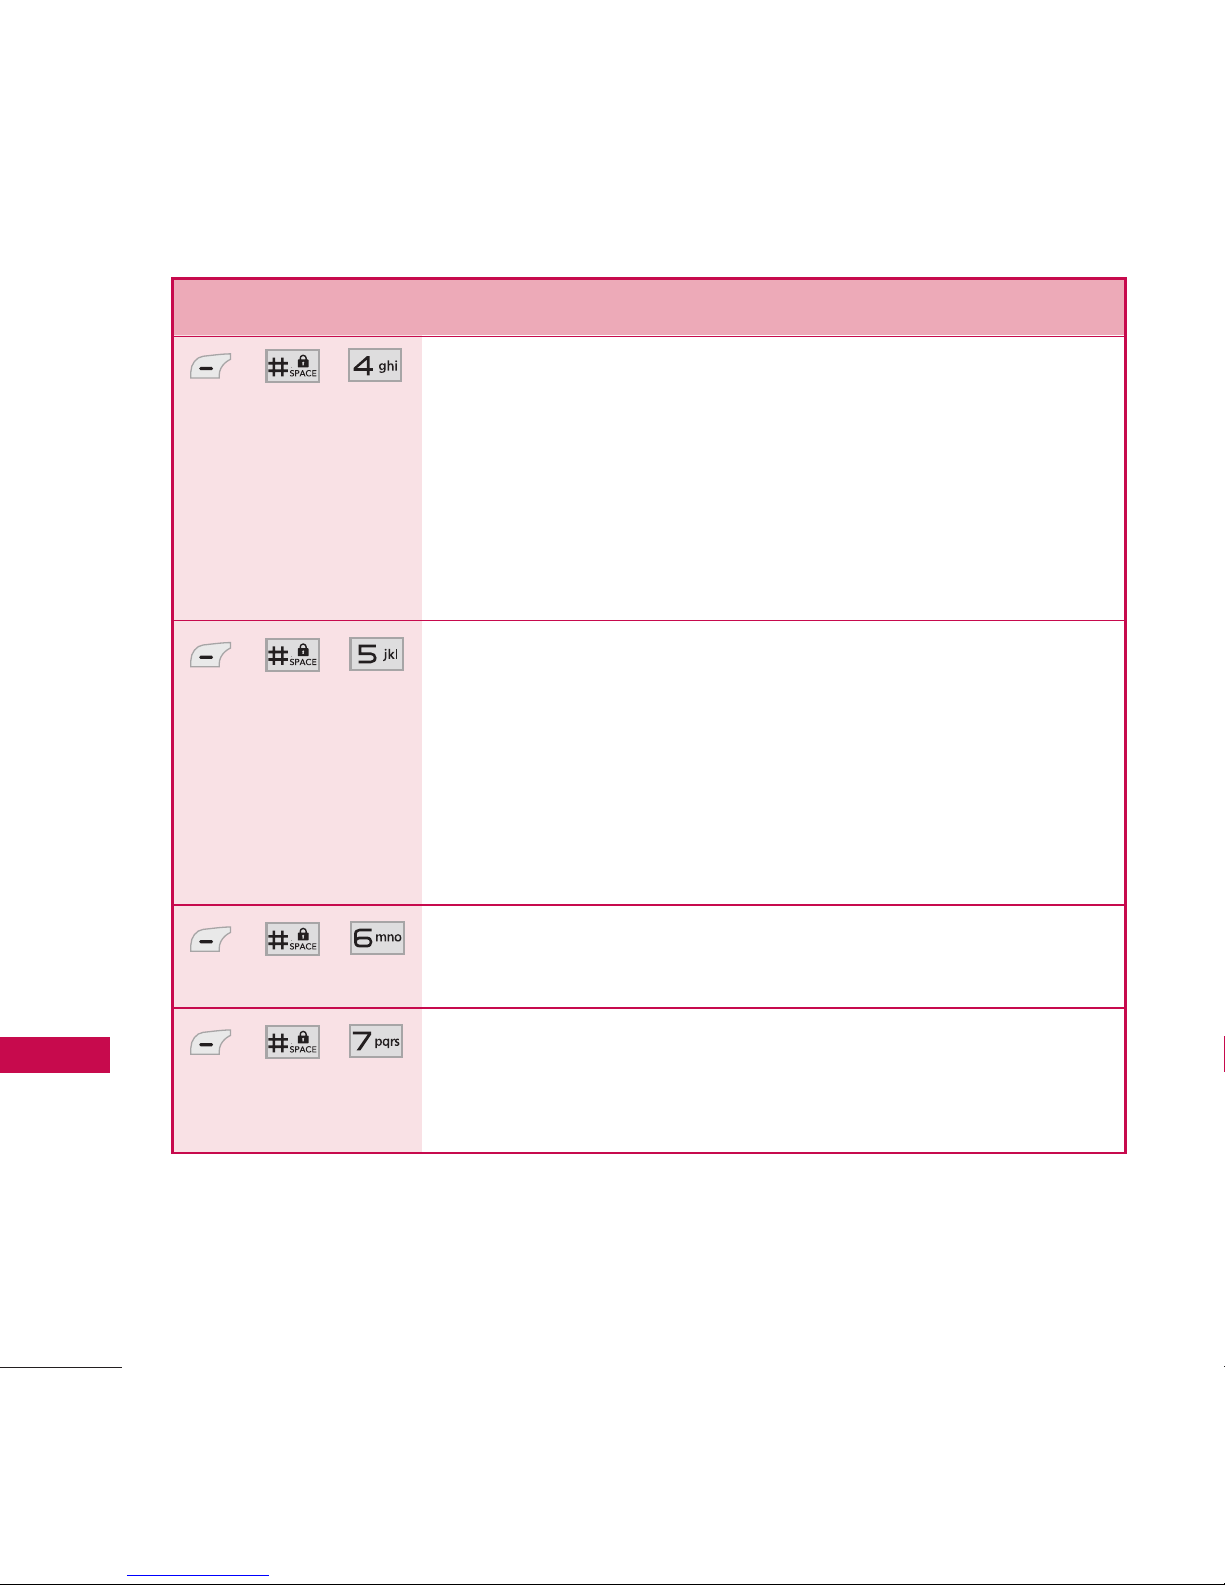Select the left soft key icon beside 5 jkl
This screenshot has height=1585, width=1225.
click(x=211, y=655)
